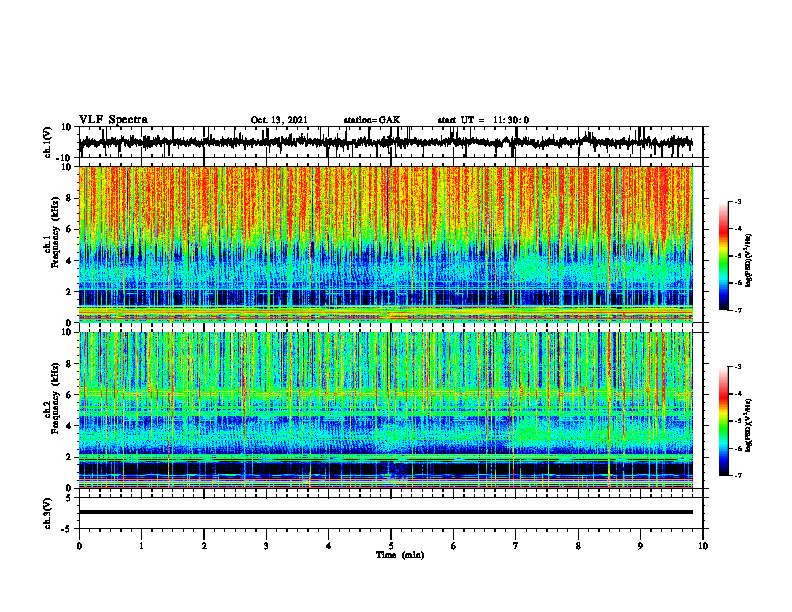Click time axis tick label "1"
The image size is (792, 612).
click(141, 546)
